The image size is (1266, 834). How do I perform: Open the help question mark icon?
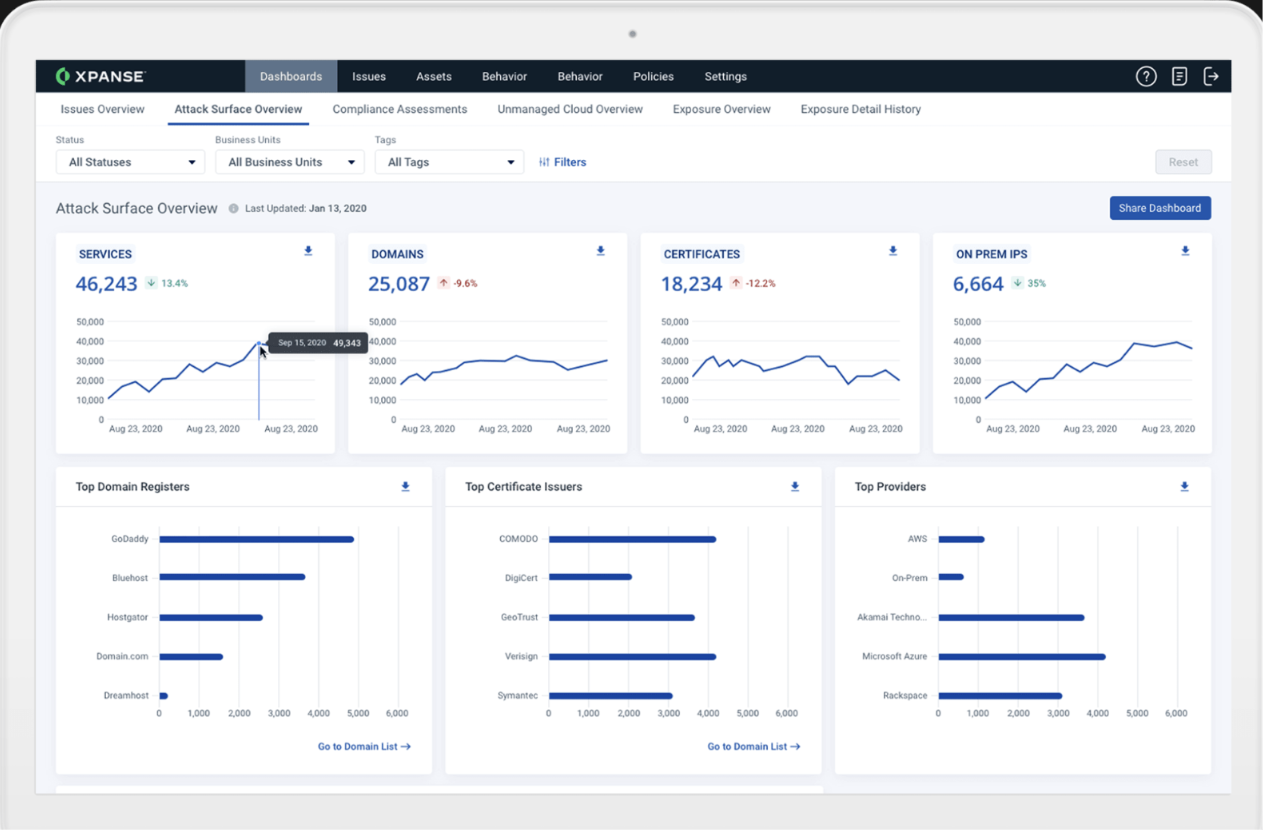click(1146, 76)
